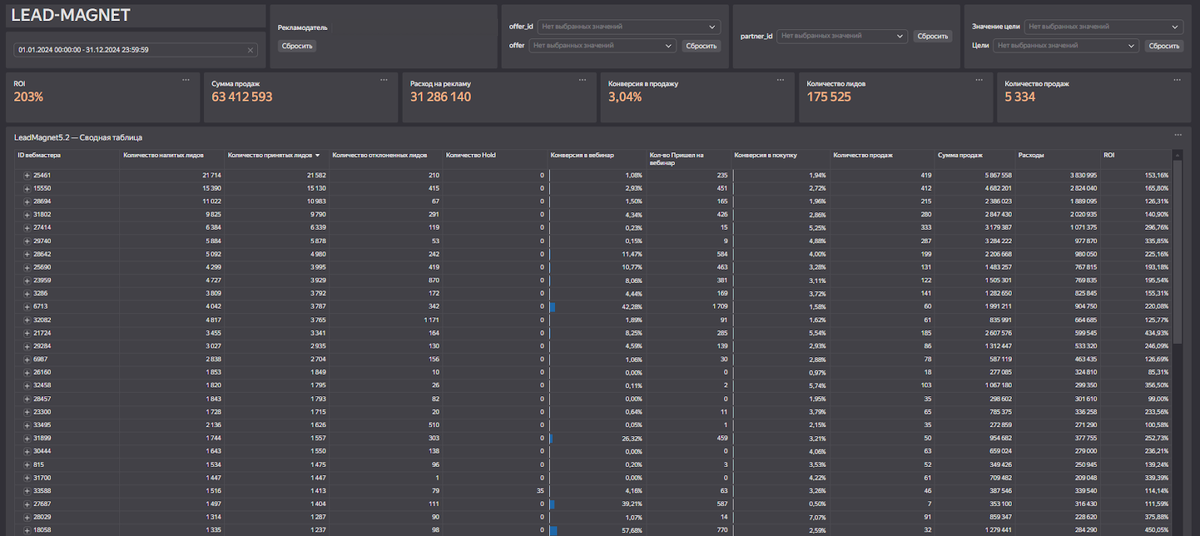
Task: Open the Цели dropdown
Action: [x=1068, y=45]
